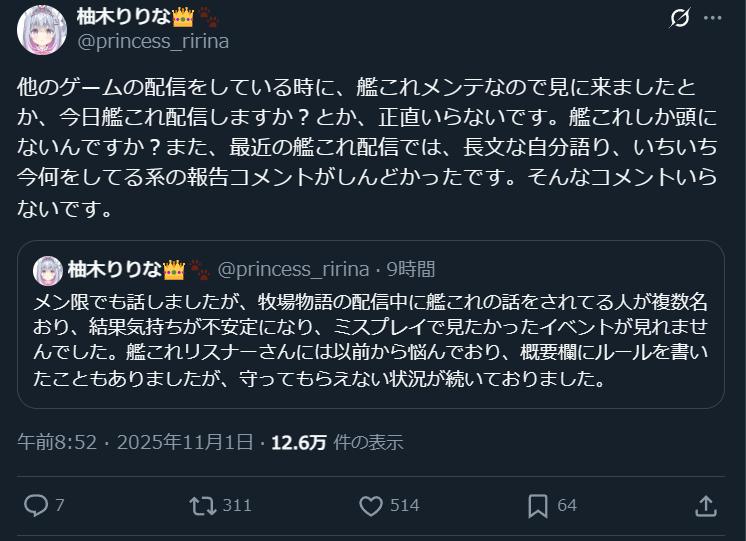Click the Grok slashed-circle icon
This screenshot has width=746, height=541.
(679, 19)
